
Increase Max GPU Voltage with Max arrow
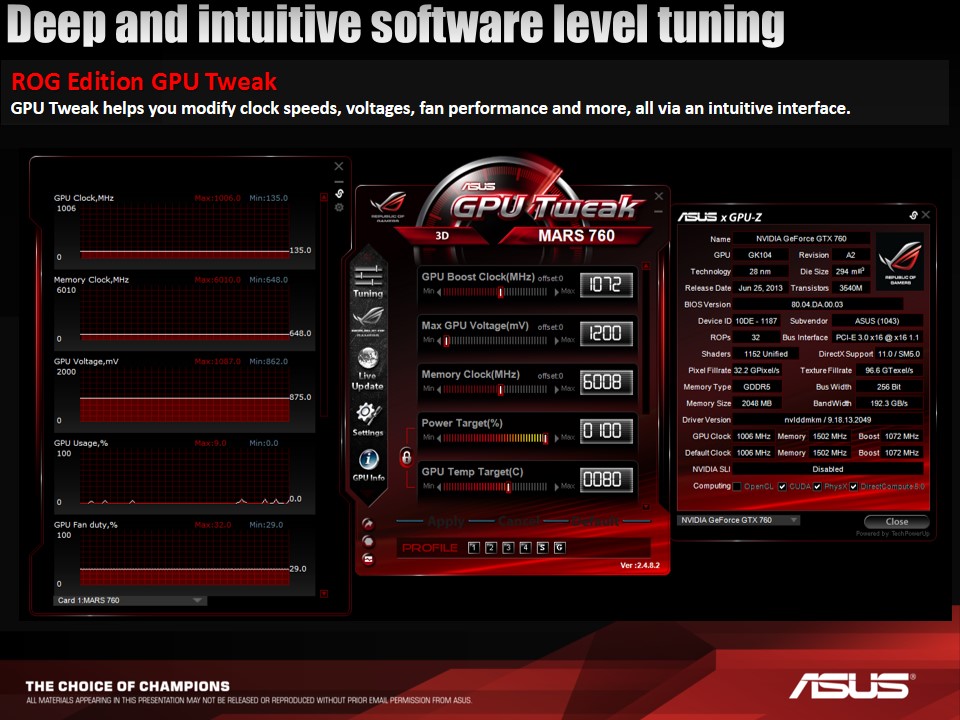pos(557,341)
